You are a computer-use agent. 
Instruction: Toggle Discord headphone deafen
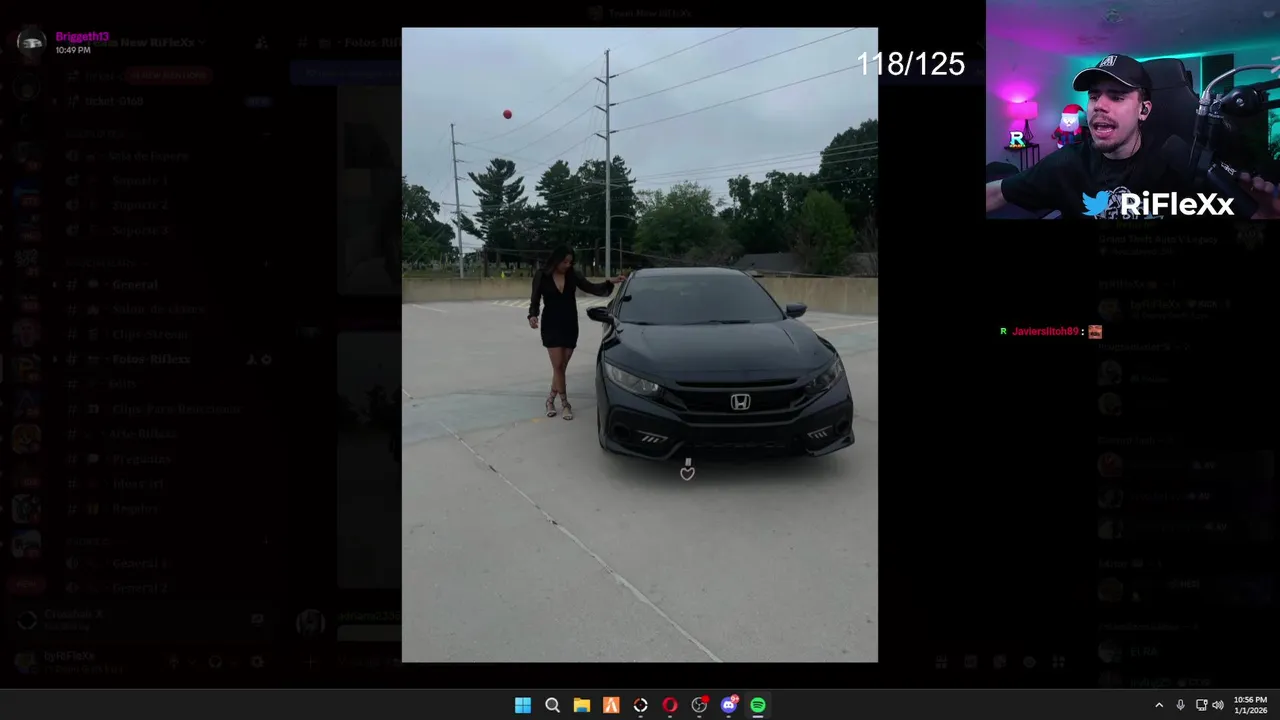point(215,662)
